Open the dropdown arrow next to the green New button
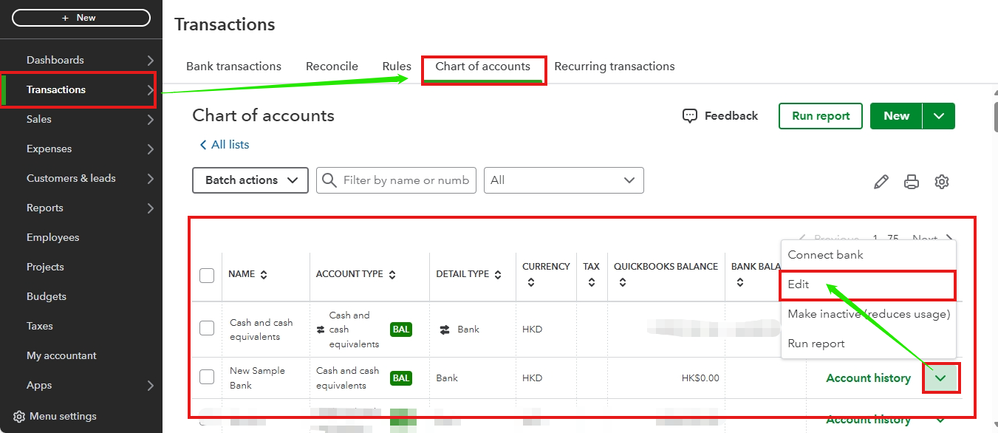Image resolution: width=998 pixels, height=433 pixels. click(x=939, y=116)
